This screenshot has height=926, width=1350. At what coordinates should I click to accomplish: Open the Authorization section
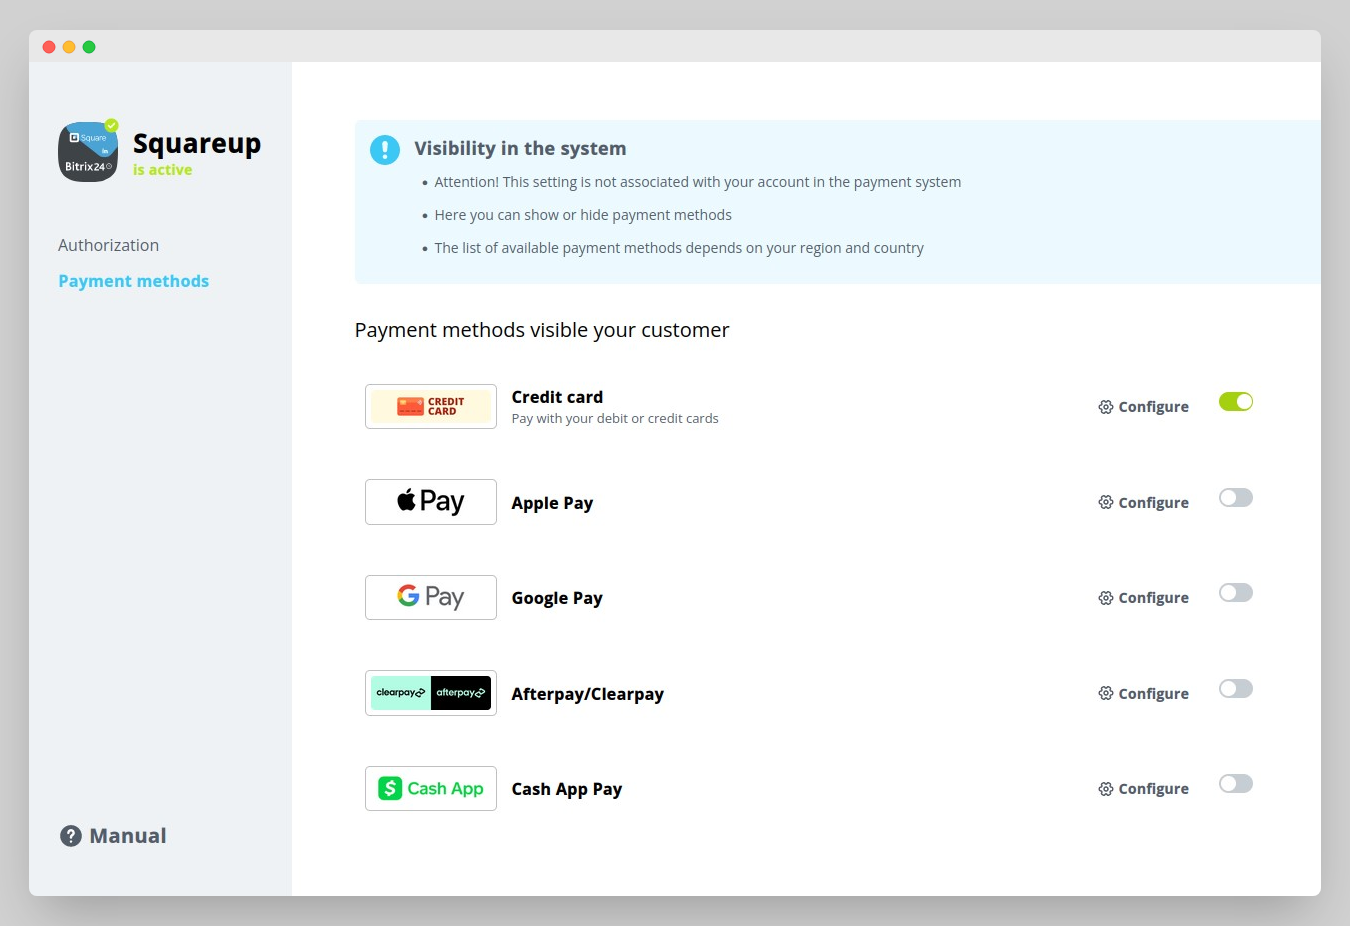click(108, 245)
